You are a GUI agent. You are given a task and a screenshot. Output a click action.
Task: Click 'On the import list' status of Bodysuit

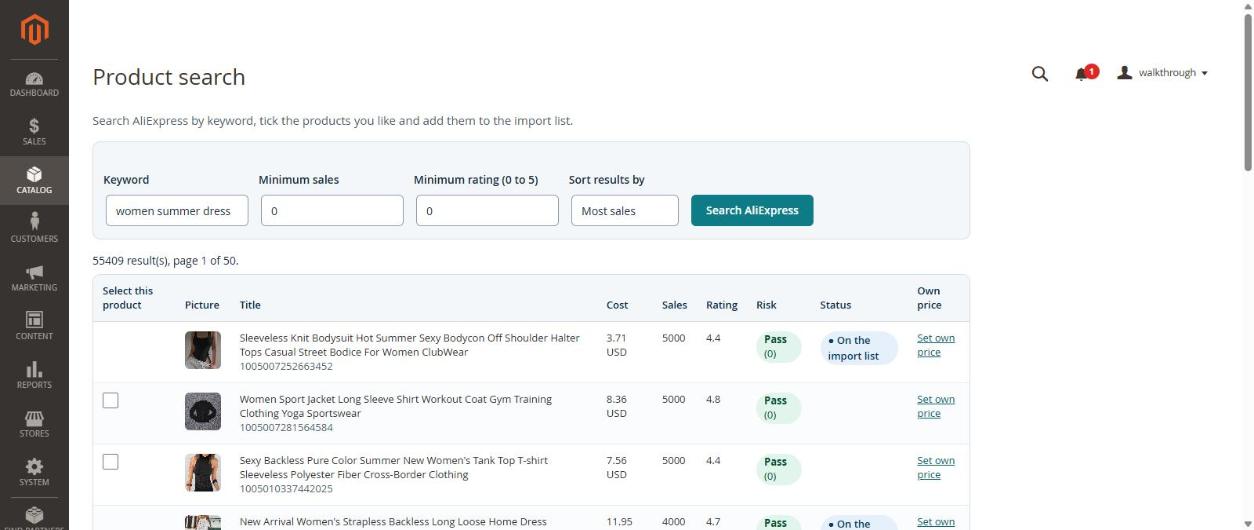pos(857,347)
